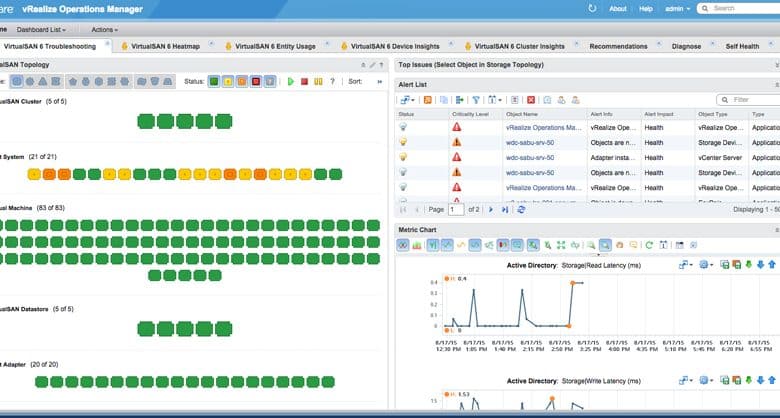The height and width of the screenshot is (418, 780).
Task: Move the Read Latency chart up
Action: click(772, 265)
